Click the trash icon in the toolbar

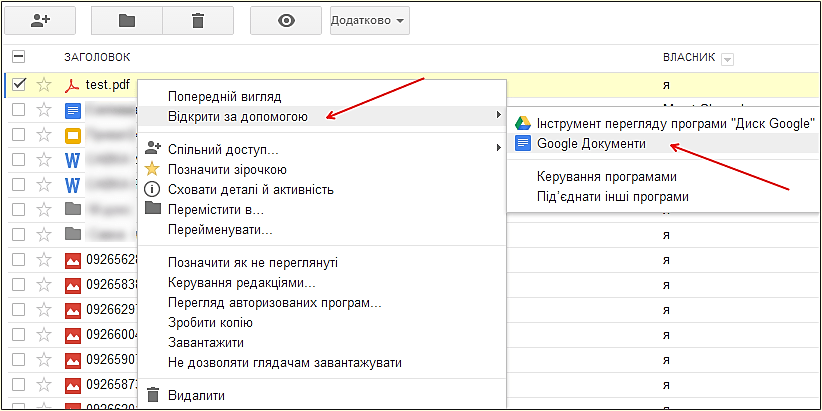point(198,20)
